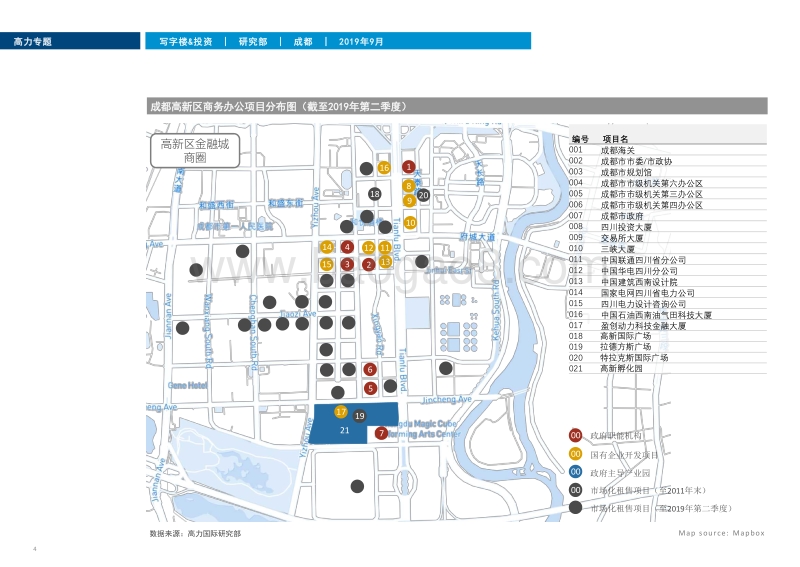
Task: Click table row 016 中国石油西南油气田科技大厦
Action: [x=667, y=315]
